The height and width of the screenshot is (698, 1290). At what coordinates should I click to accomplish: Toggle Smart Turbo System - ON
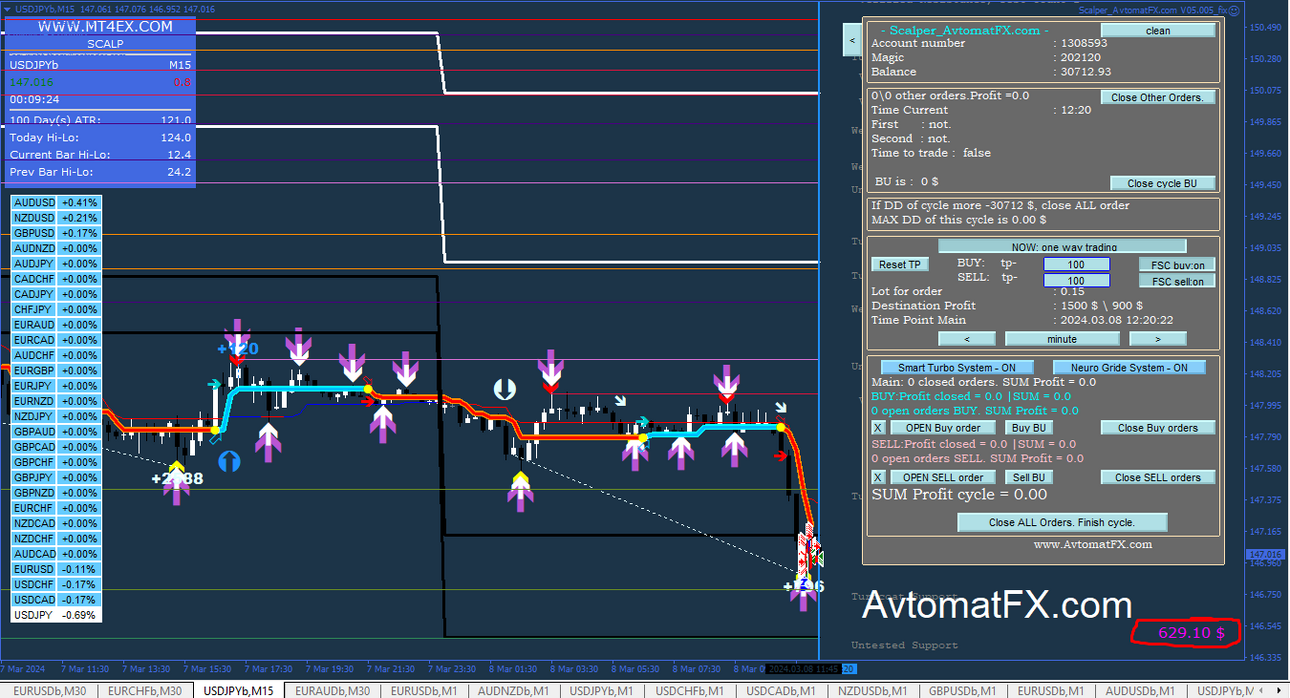(x=957, y=367)
